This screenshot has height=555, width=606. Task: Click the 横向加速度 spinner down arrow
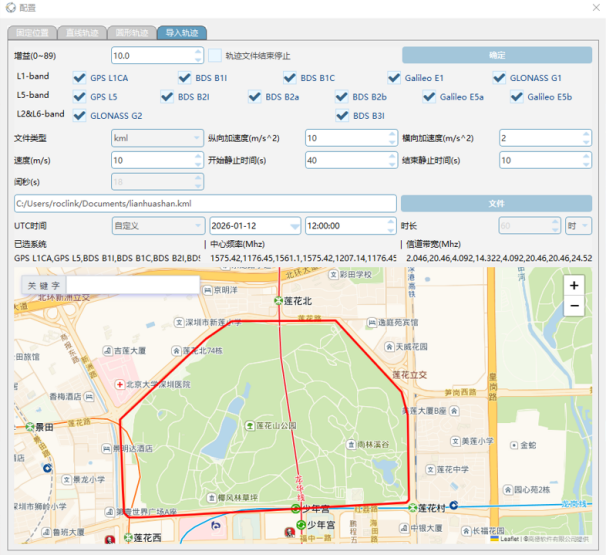point(586,142)
